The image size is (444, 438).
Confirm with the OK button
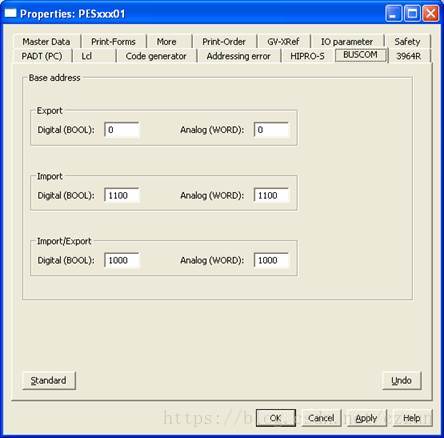(x=276, y=418)
